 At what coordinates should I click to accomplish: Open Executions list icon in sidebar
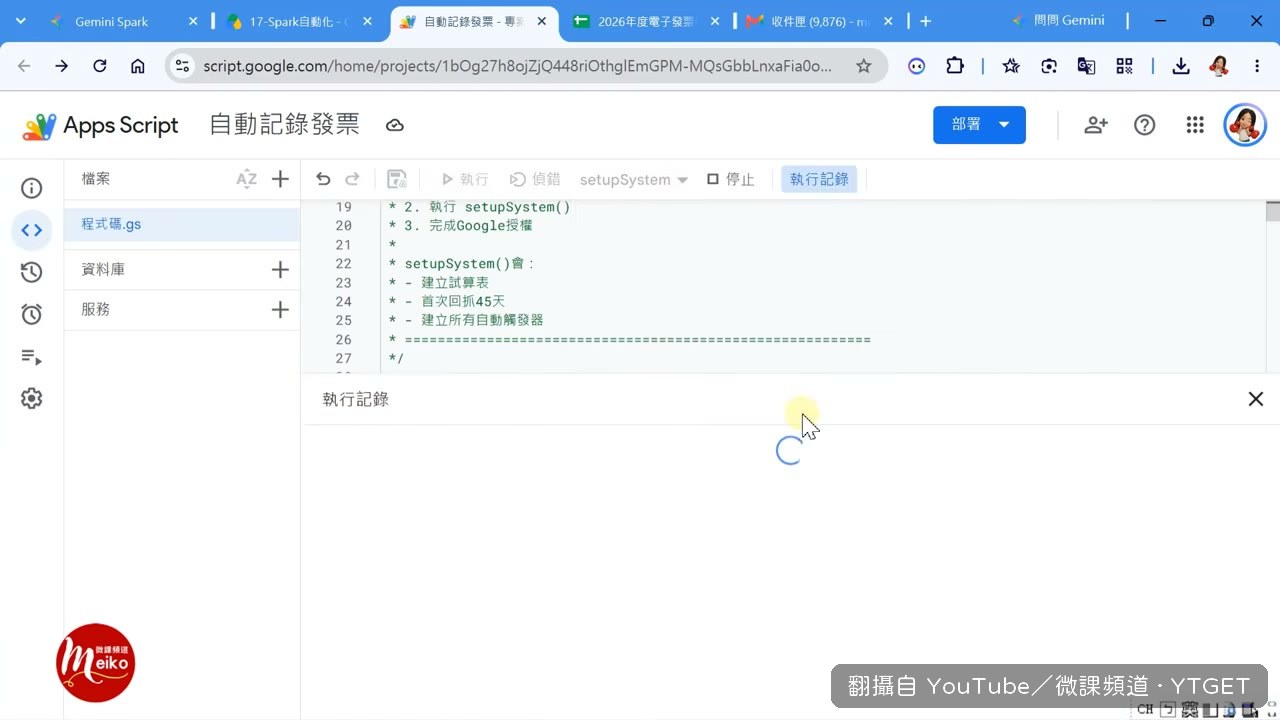pyautogui.click(x=32, y=356)
